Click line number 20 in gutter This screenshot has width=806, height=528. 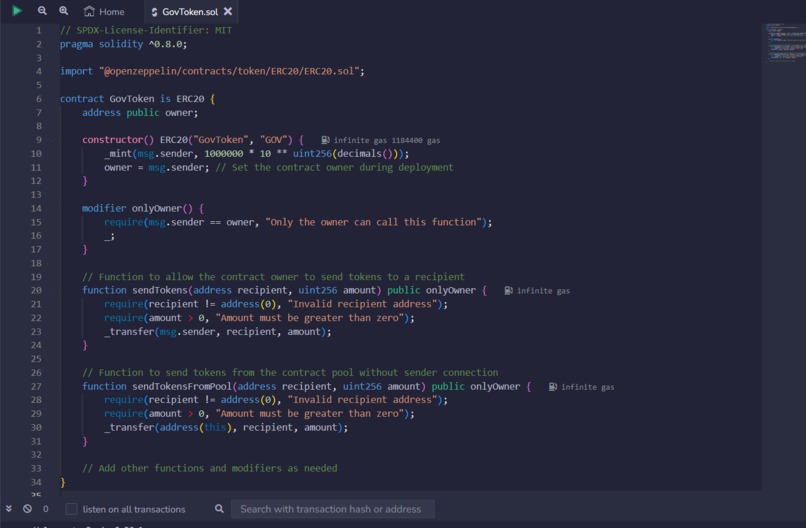click(36, 290)
